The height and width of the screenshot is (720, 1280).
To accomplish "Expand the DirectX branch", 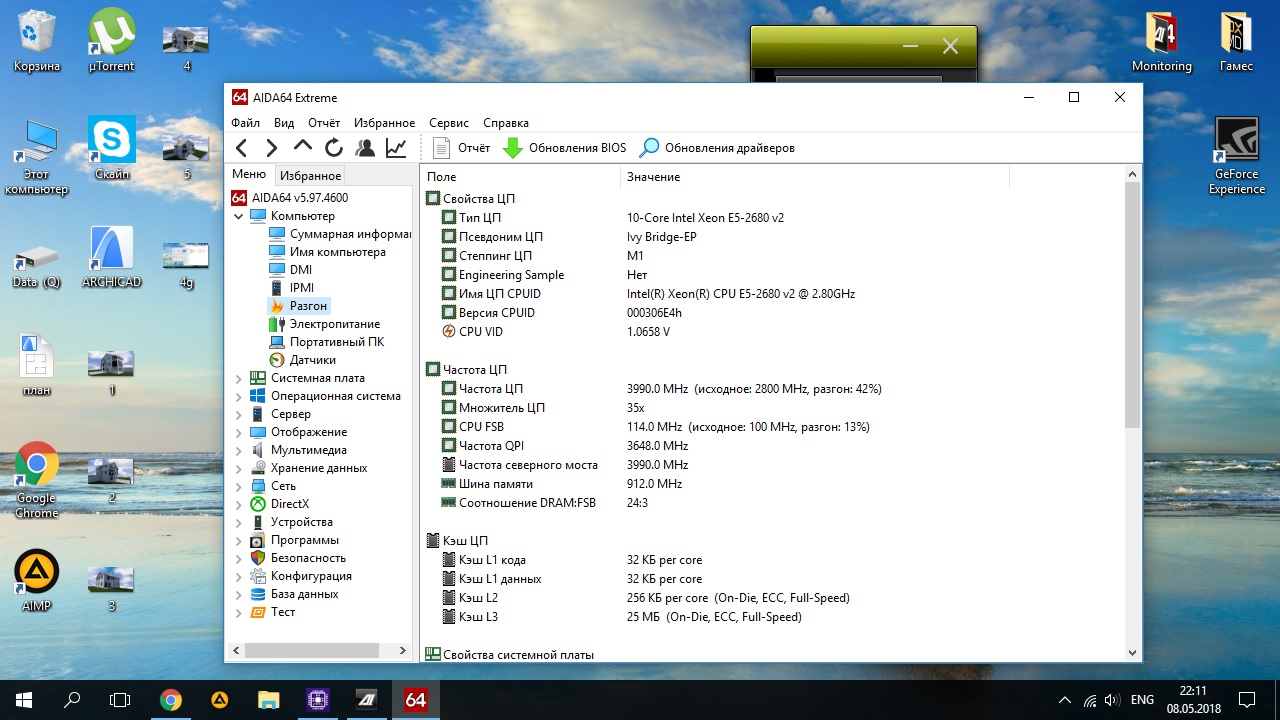I will click(x=239, y=504).
